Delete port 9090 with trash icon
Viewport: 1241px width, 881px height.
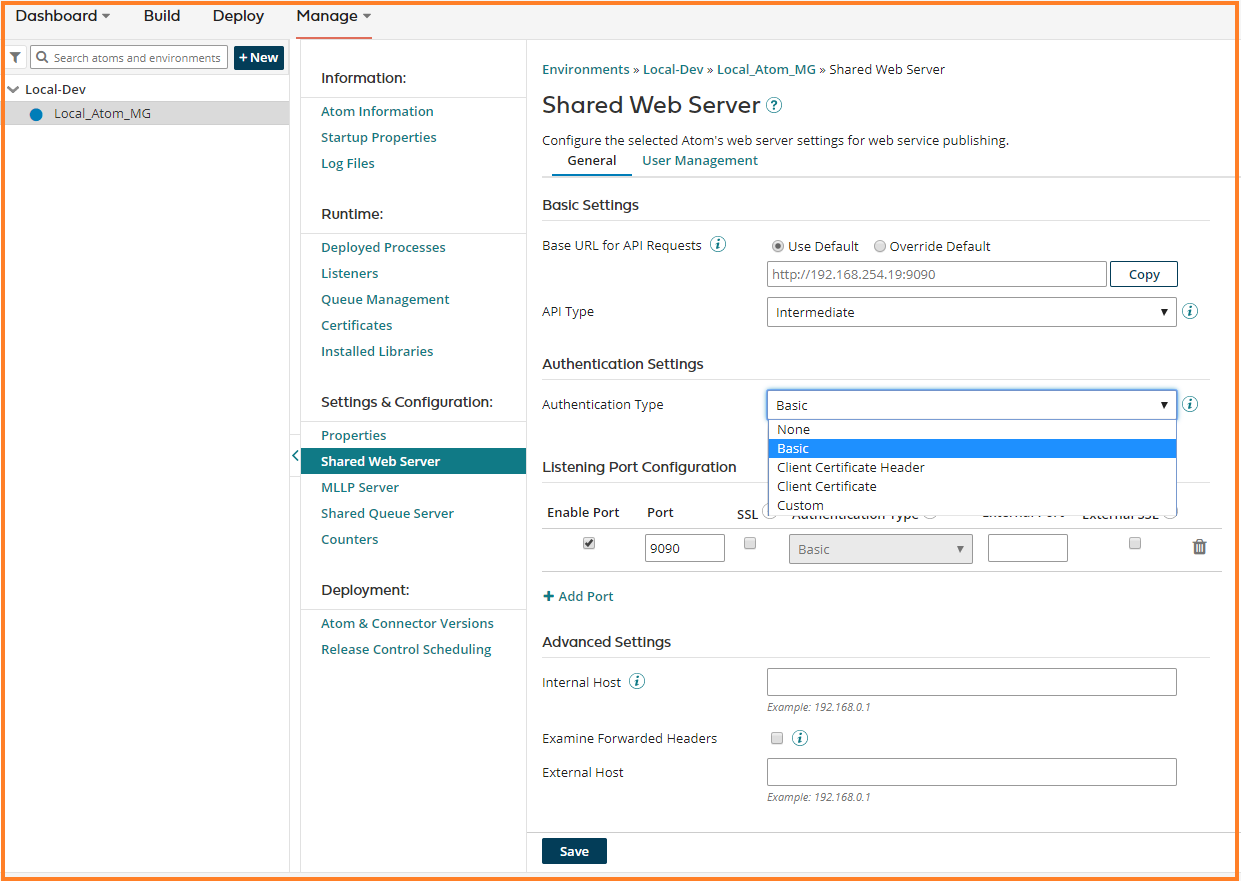[x=1199, y=547]
